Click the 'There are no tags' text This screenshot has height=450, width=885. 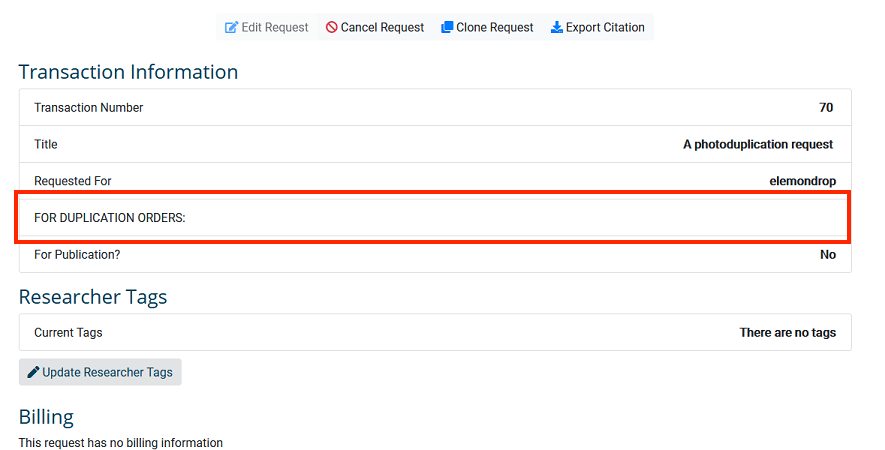point(787,332)
